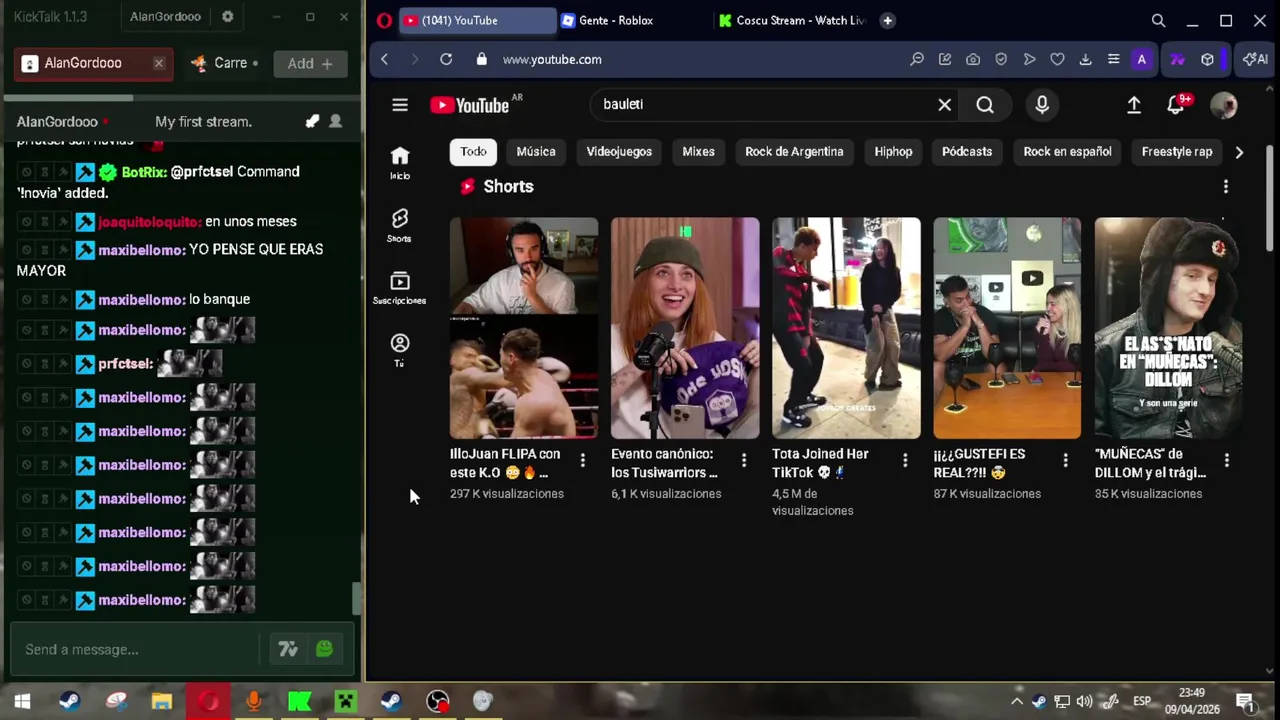Open KickTalk settings gear icon
The height and width of the screenshot is (720, 1280).
[228, 17]
